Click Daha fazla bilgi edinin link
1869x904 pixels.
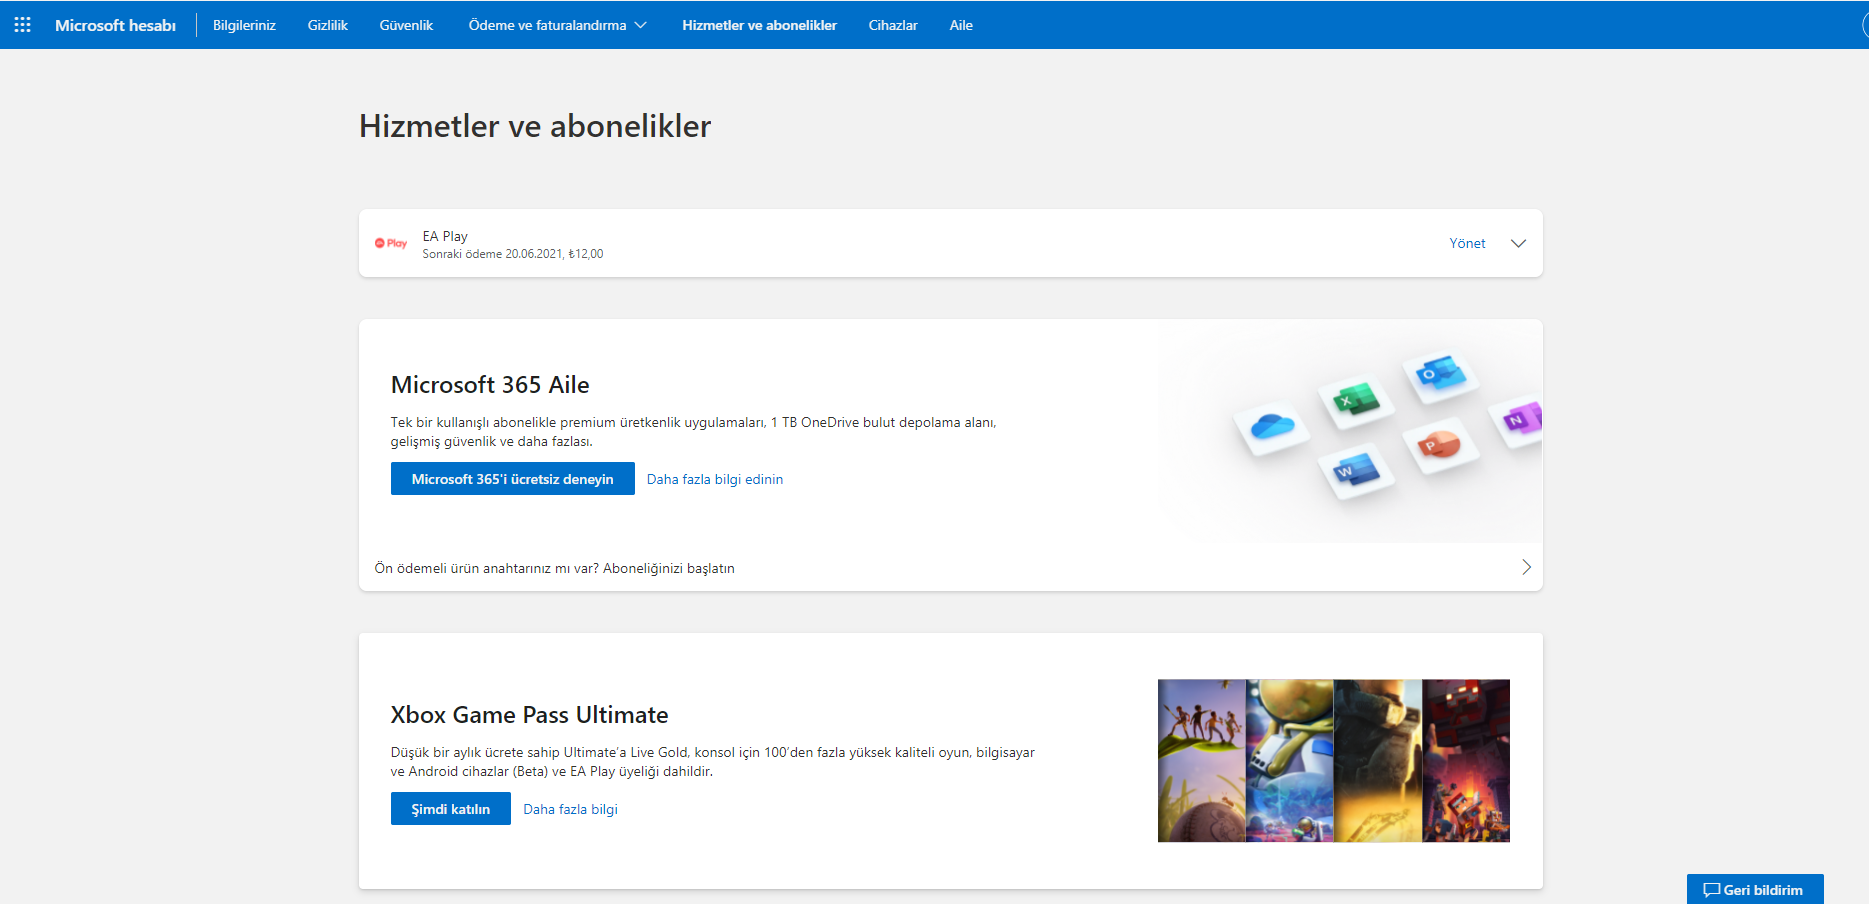pyautogui.click(x=715, y=479)
